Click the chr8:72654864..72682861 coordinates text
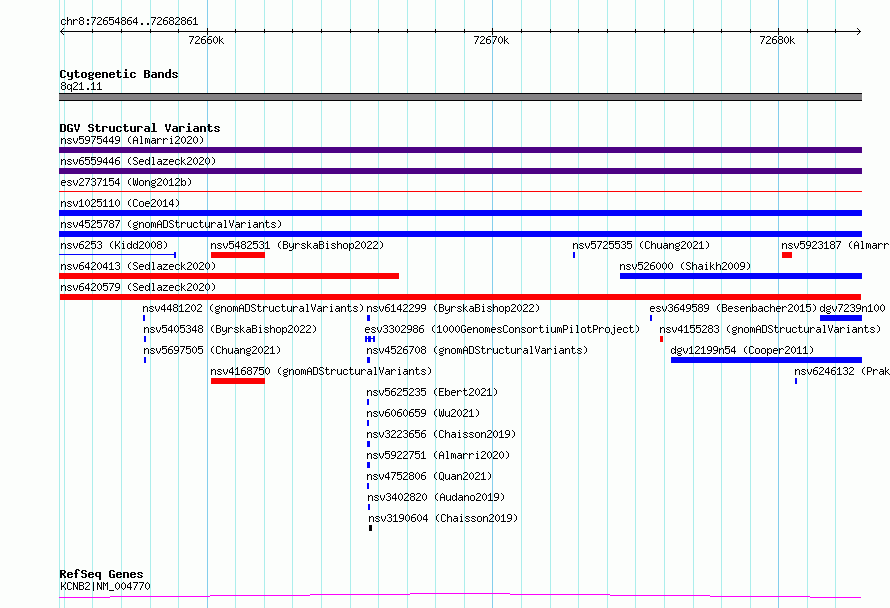The image size is (890, 608). [129, 22]
